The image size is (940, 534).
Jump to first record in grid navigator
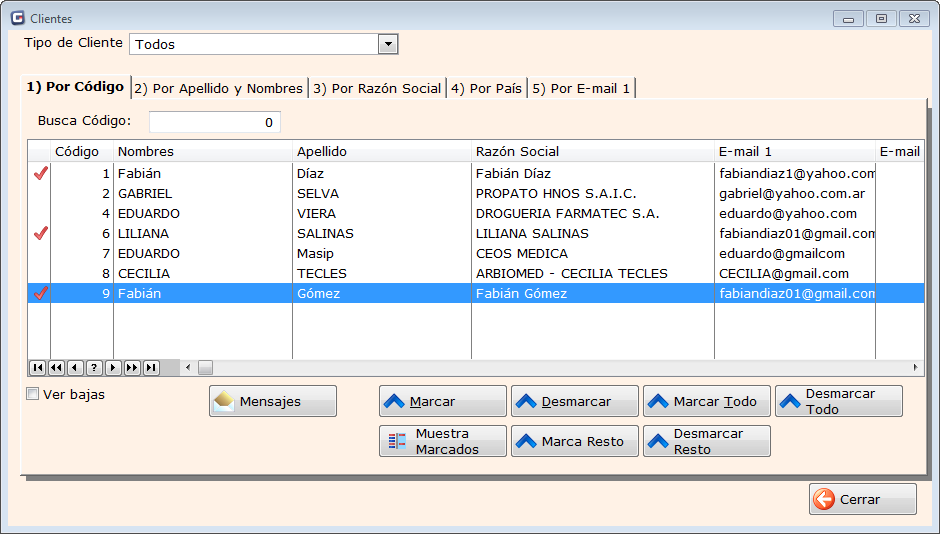(x=37, y=368)
